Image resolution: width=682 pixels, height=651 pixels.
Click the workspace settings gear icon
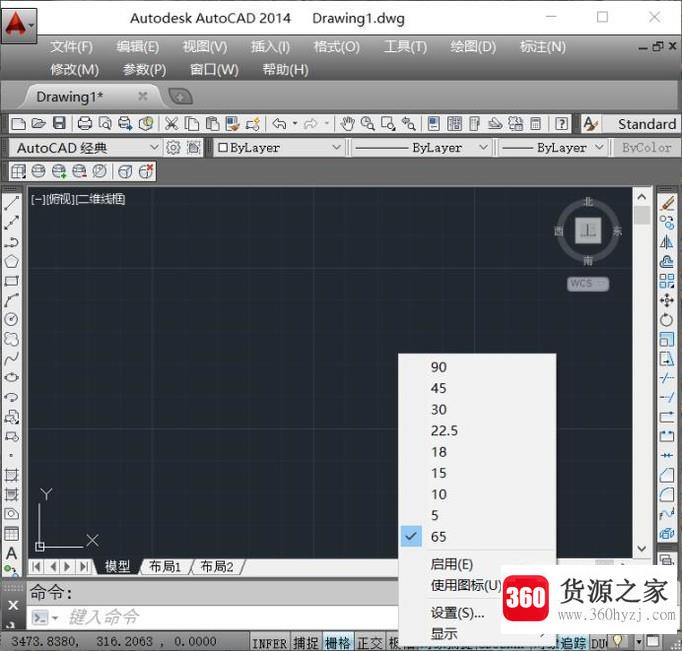click(x=173, y=148)
